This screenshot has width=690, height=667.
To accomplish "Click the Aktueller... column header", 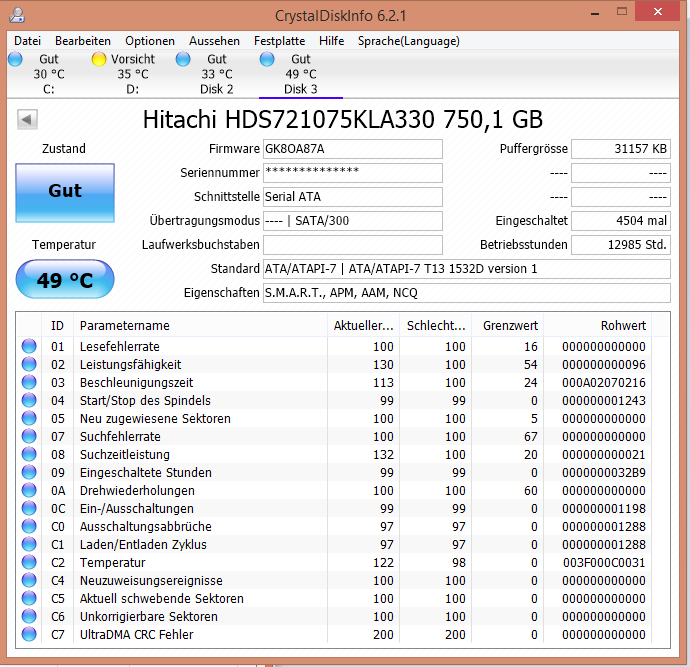I will point(363,326).
